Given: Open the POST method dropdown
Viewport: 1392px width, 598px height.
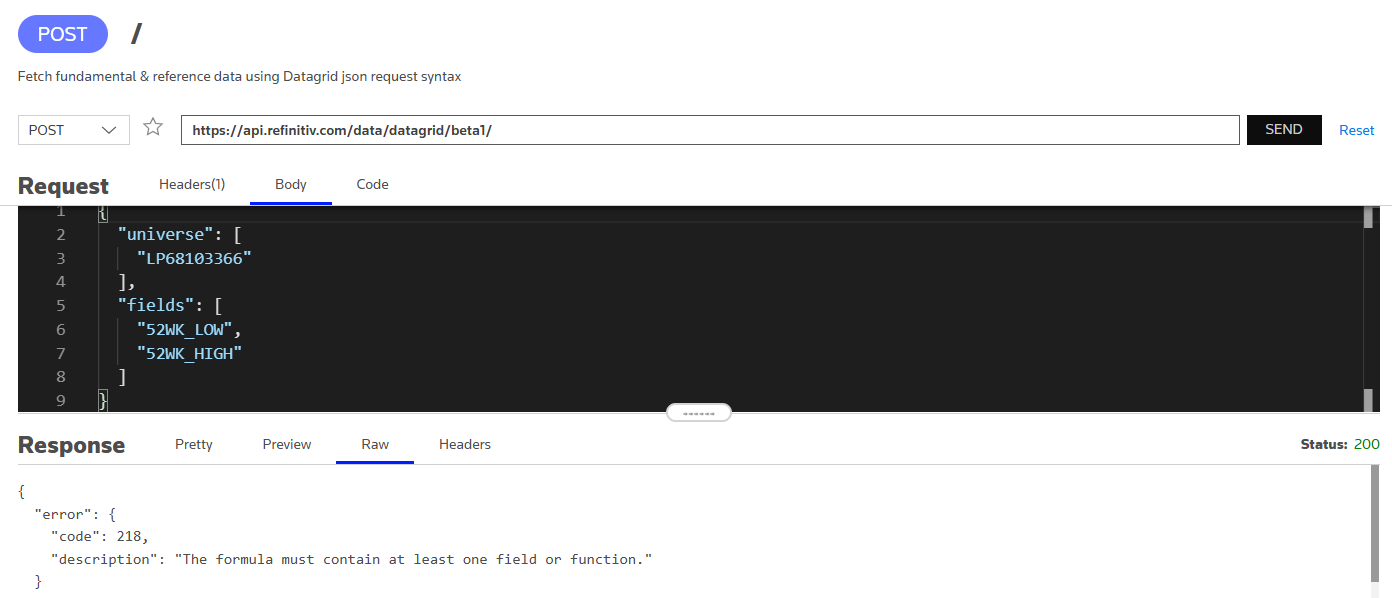Looking at the screenshot, I should click(x=74, y=130).
